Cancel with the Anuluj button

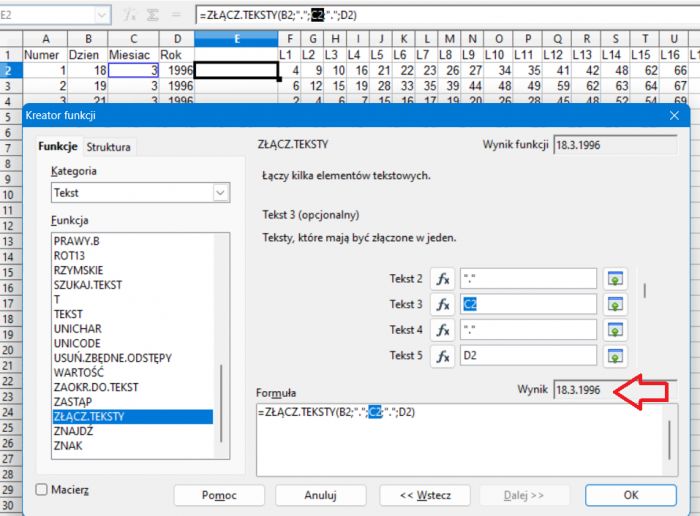coord(321,495)
